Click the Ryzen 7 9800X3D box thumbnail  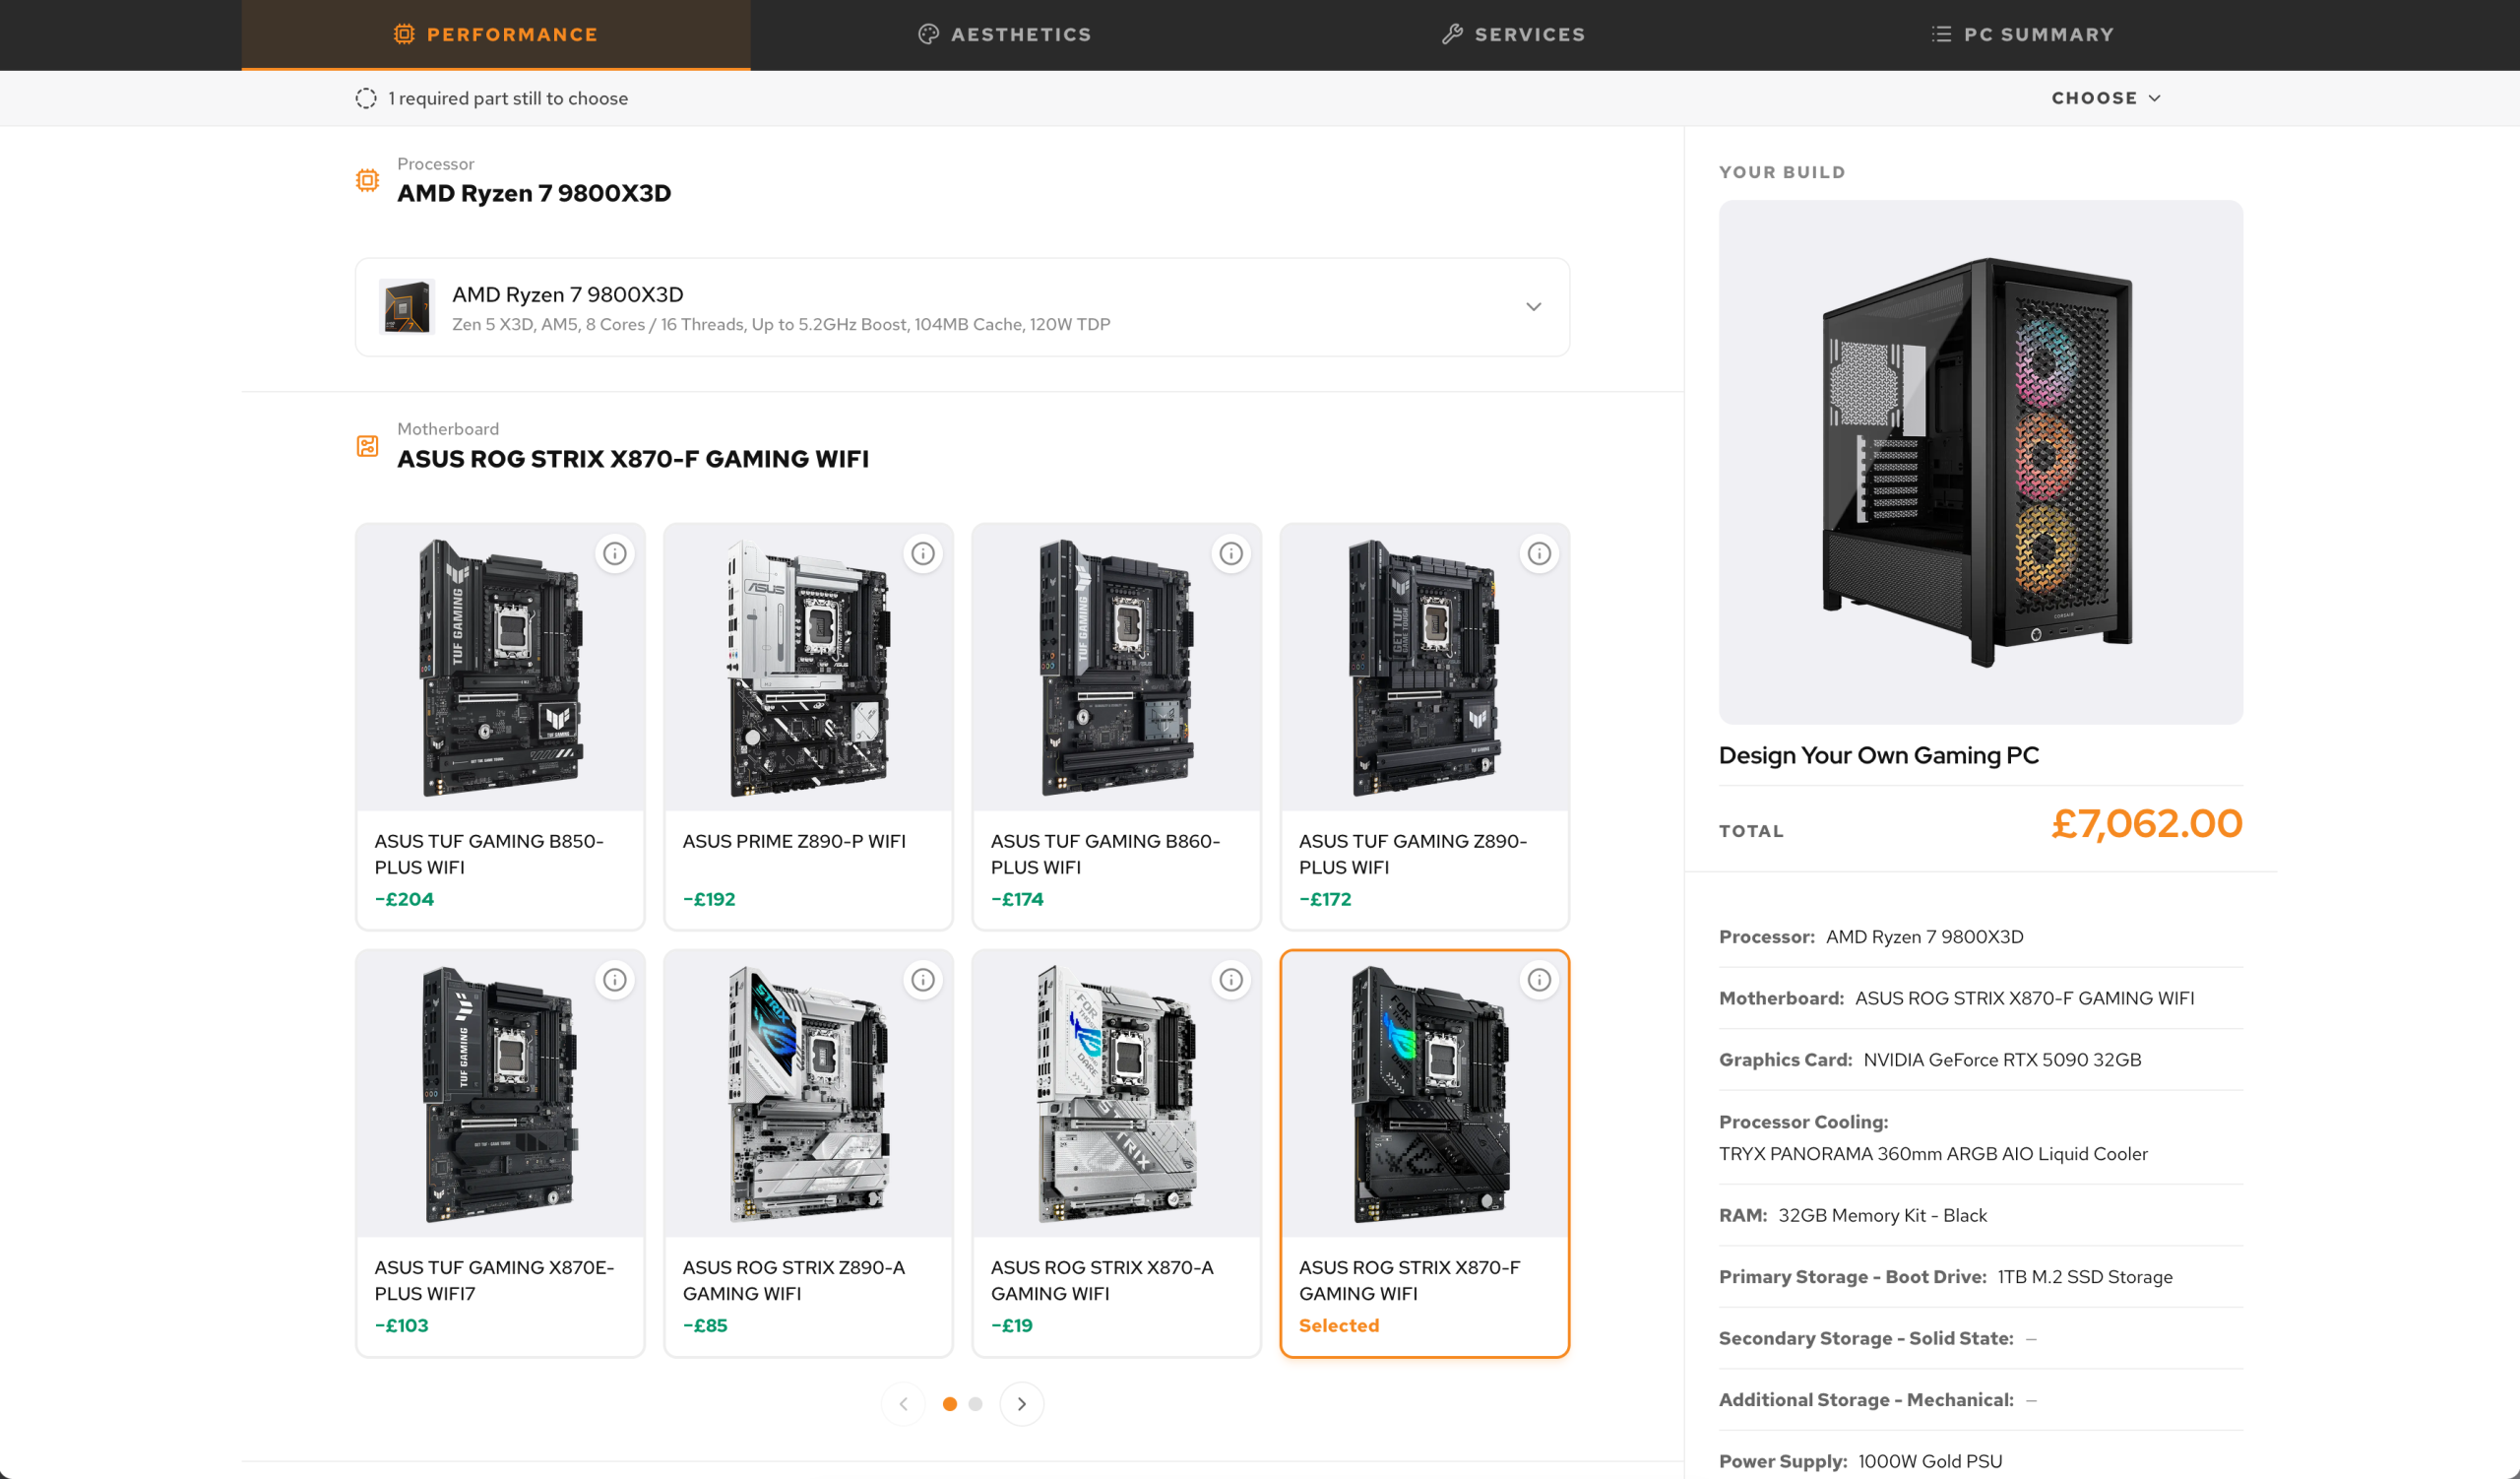tap(407, 306)
